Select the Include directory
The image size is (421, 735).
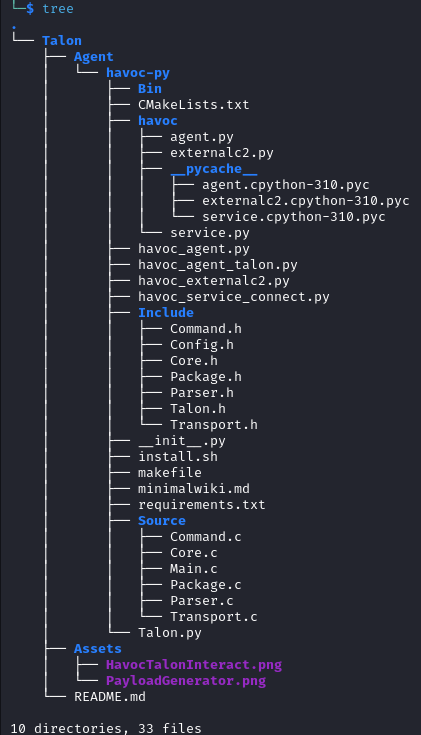[166, 313]
